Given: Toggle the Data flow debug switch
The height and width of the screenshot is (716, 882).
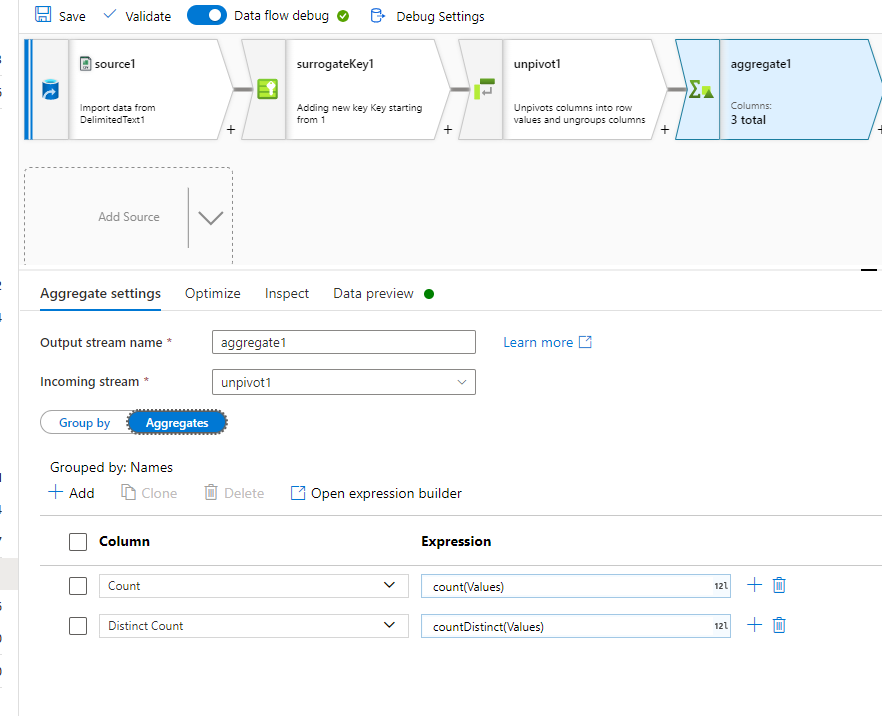Looking at the screenshot, I should [x=206, y=15].
